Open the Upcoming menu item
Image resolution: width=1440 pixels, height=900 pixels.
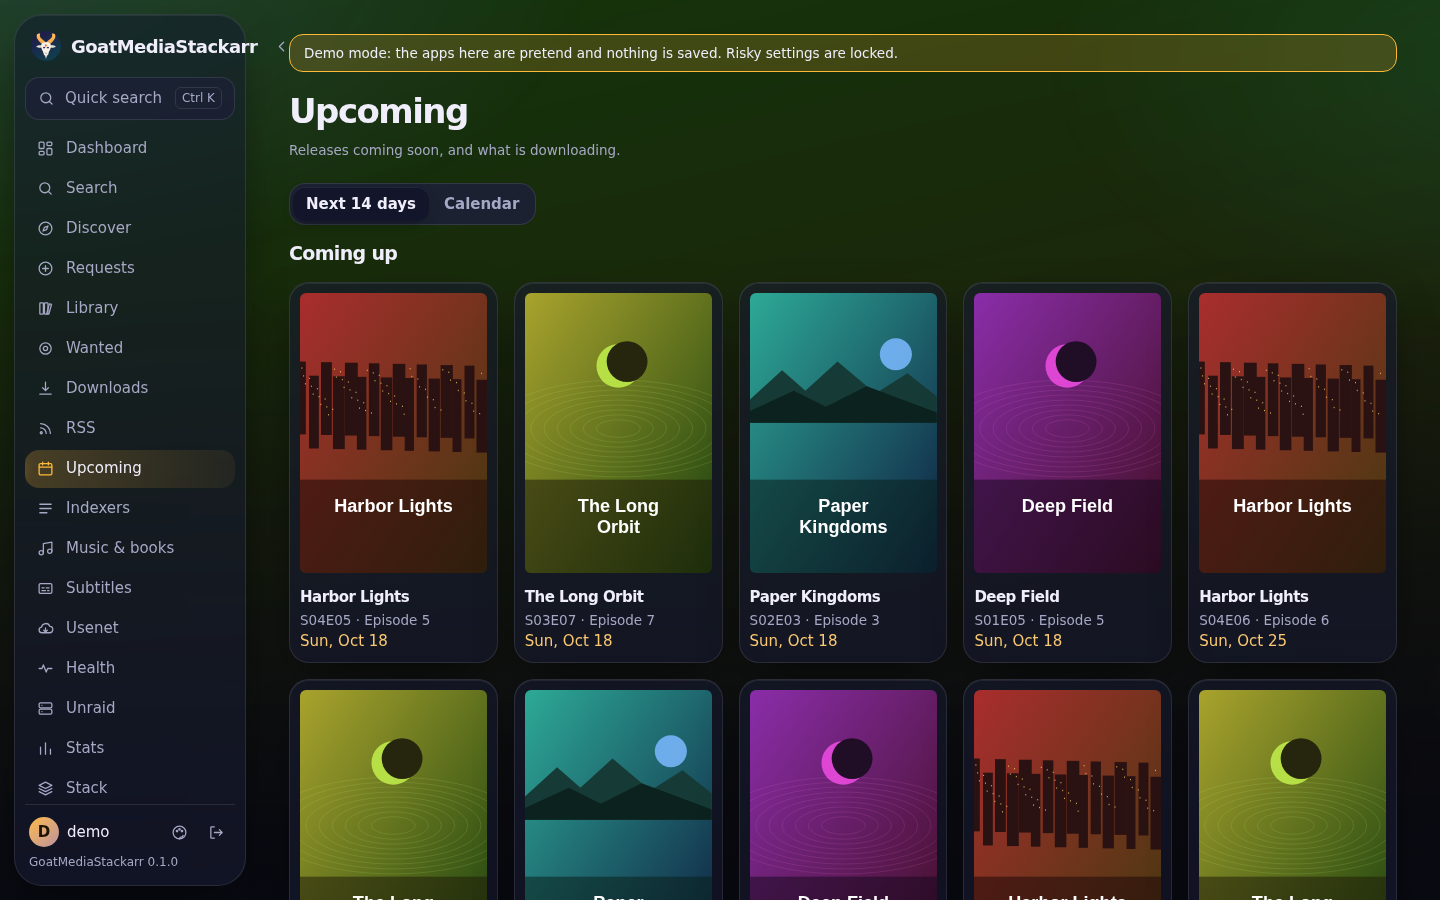click(130, 468)
